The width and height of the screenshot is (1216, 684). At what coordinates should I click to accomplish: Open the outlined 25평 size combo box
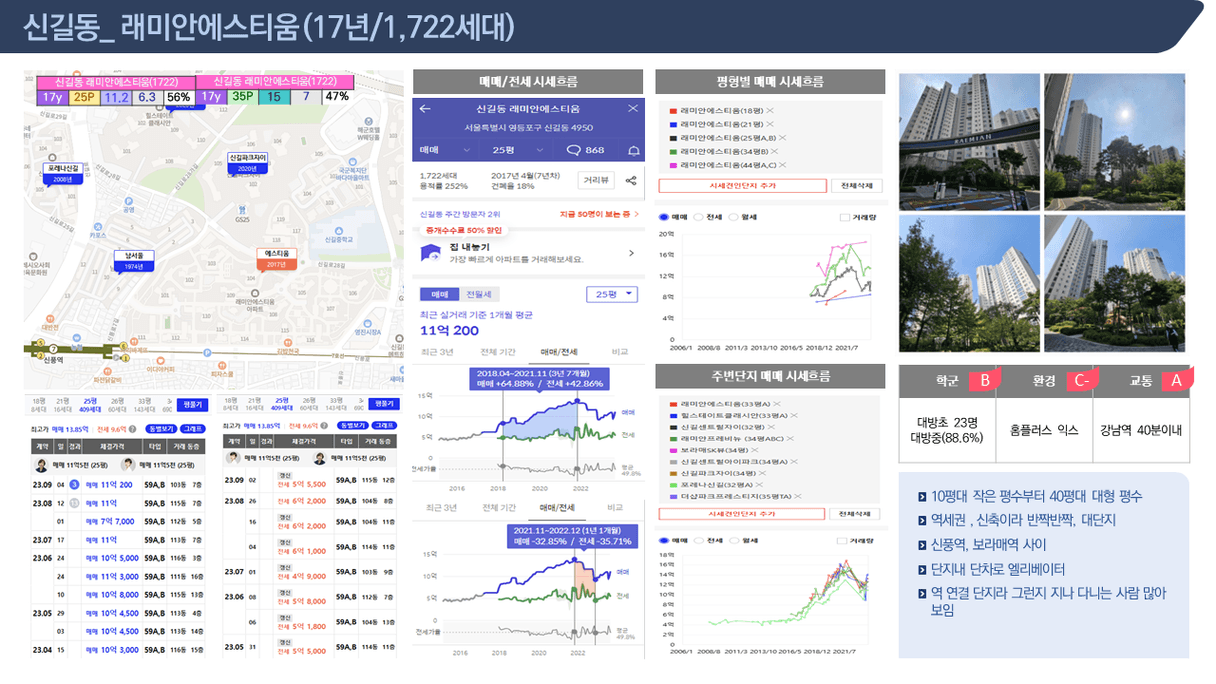(611, 294)
